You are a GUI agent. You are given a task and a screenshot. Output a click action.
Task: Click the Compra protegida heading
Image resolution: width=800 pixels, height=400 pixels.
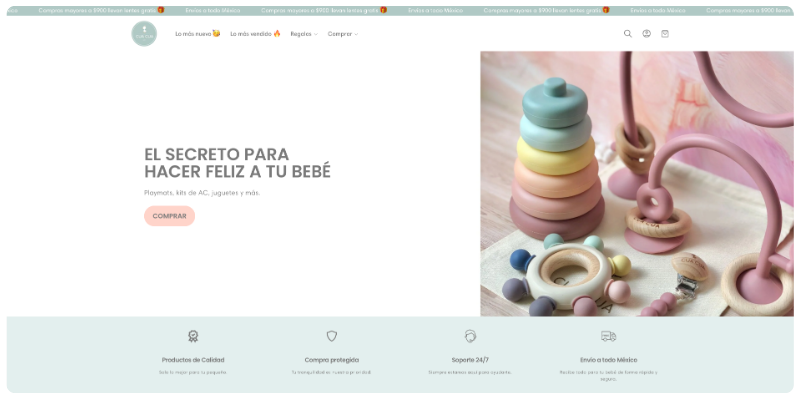[332, 359]
